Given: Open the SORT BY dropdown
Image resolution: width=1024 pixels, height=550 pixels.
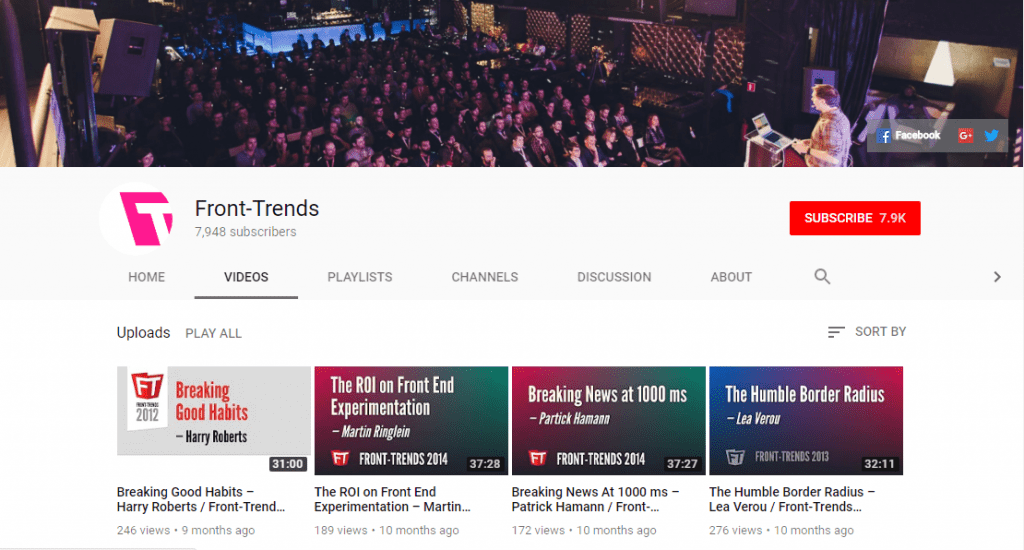Looking at the screenshot, I should (867, 332).
